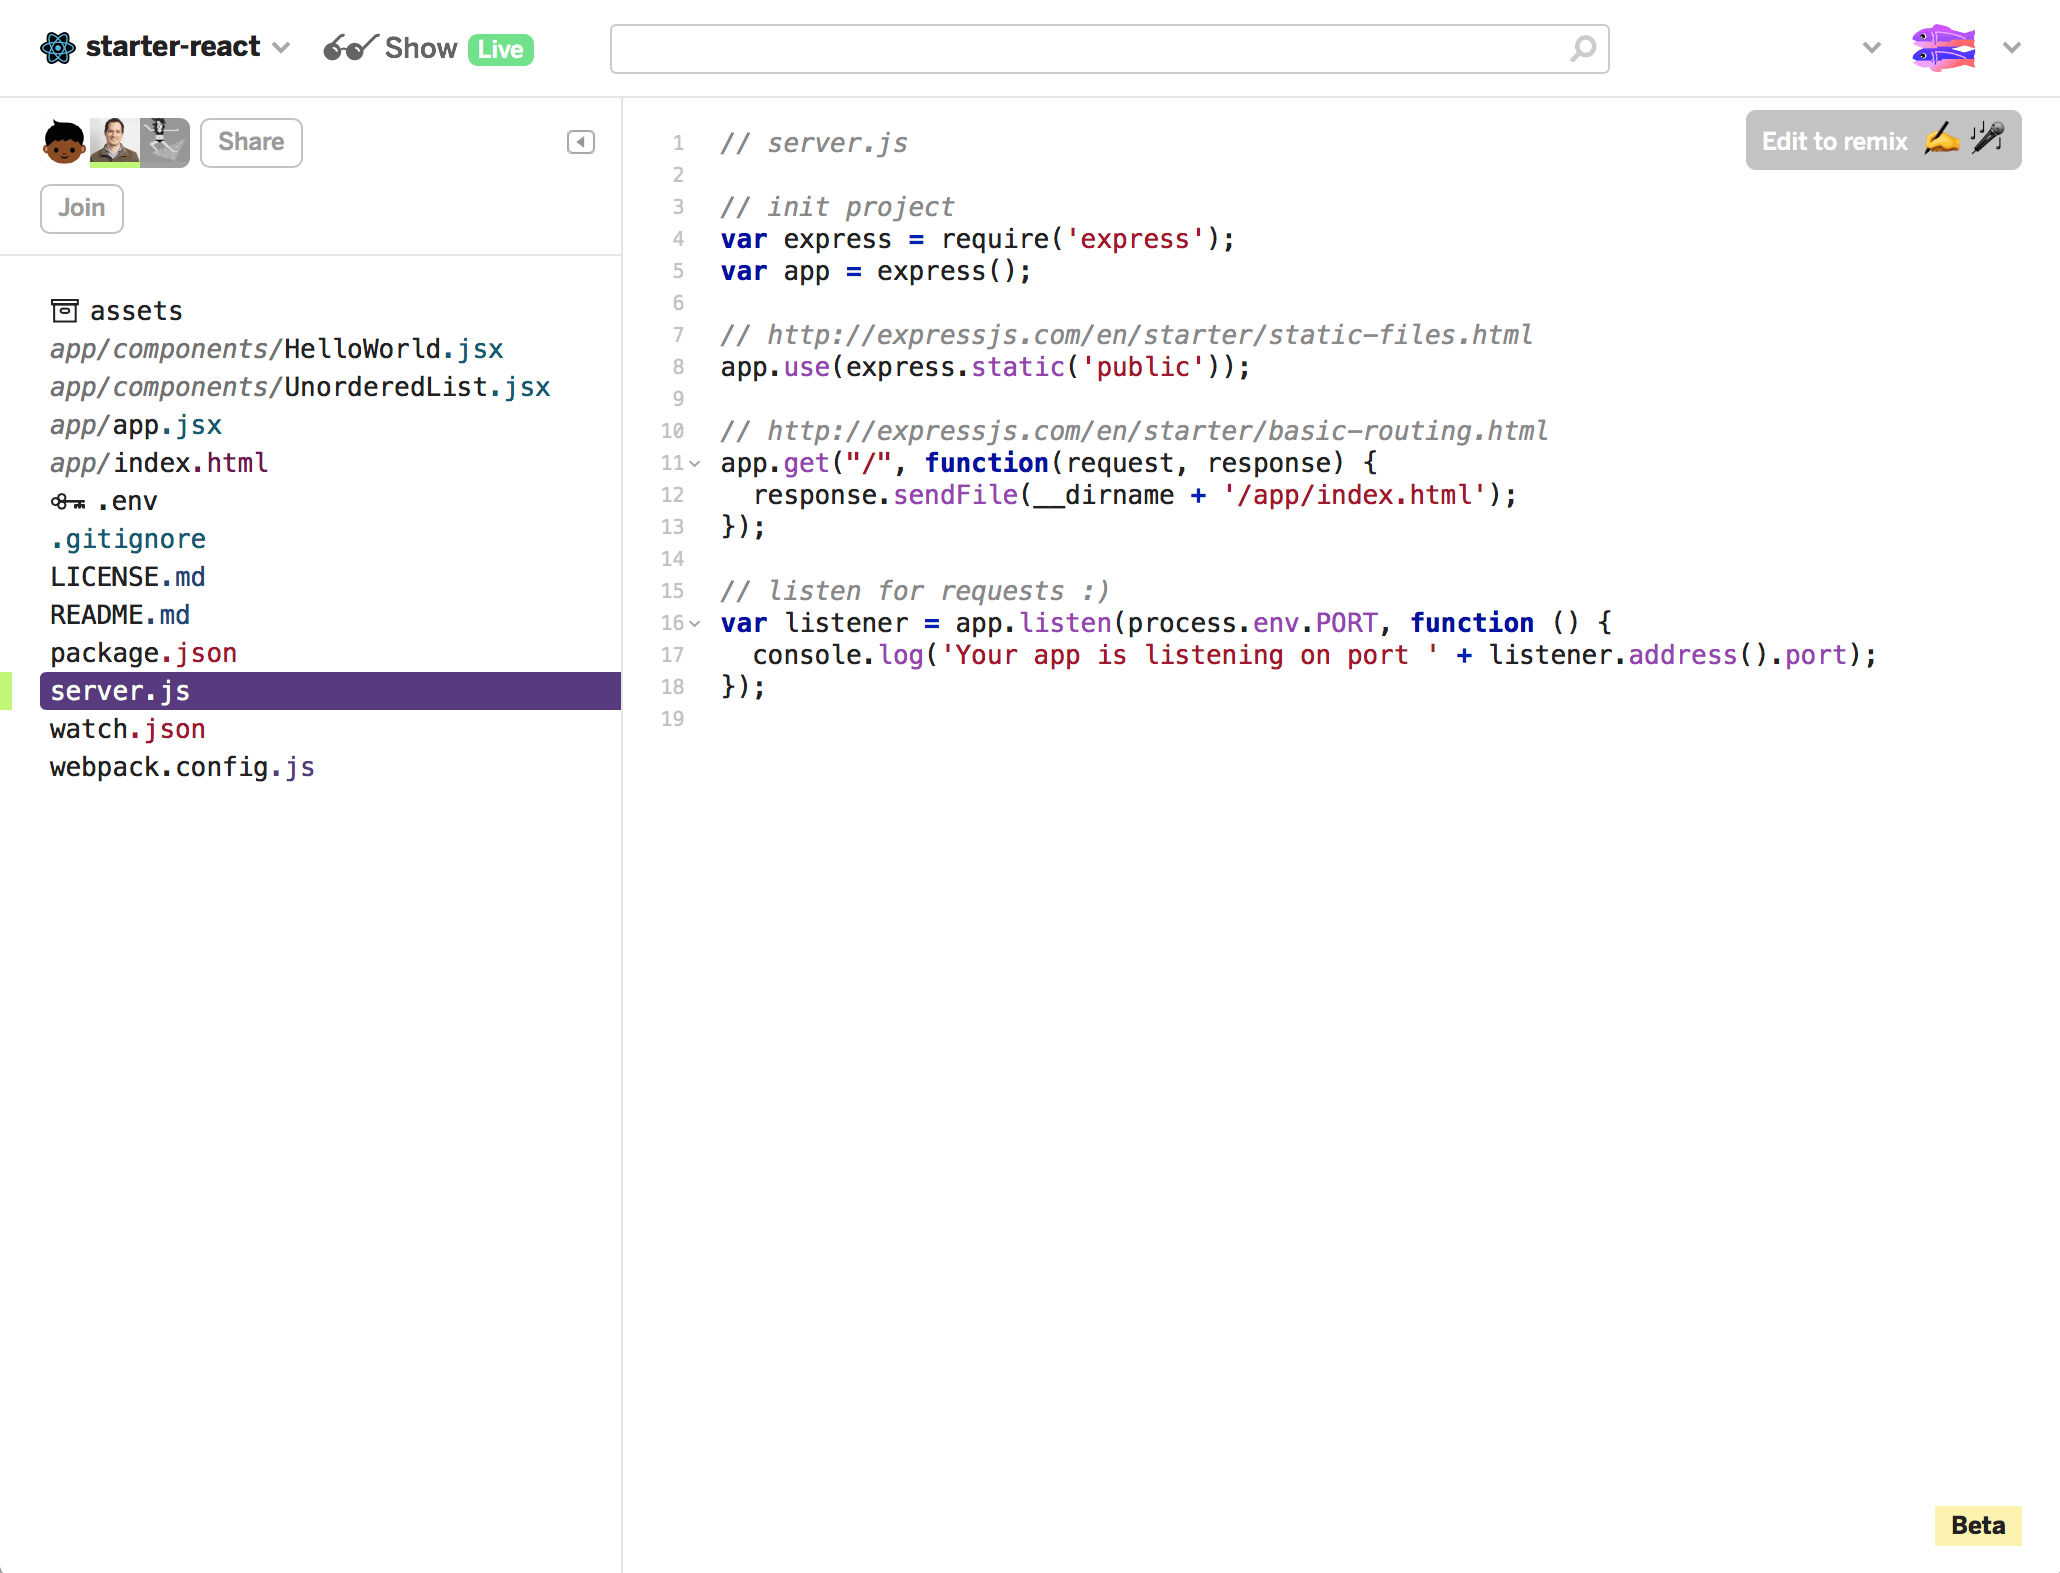Open app/app.jsx file

point(136,425)
